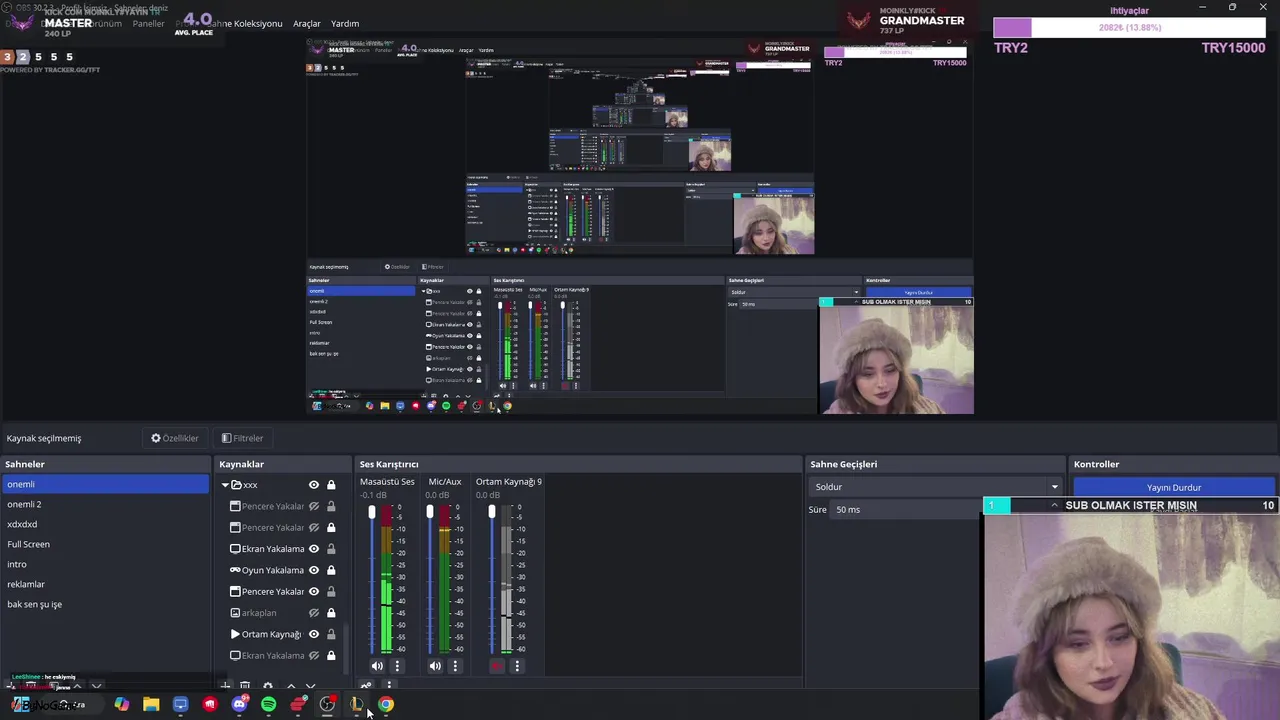Image resolution: width=1280 pixels, height=720 pixels.
Task: Hide the visible Ekran Yakalama source
Action: [314, 549]
